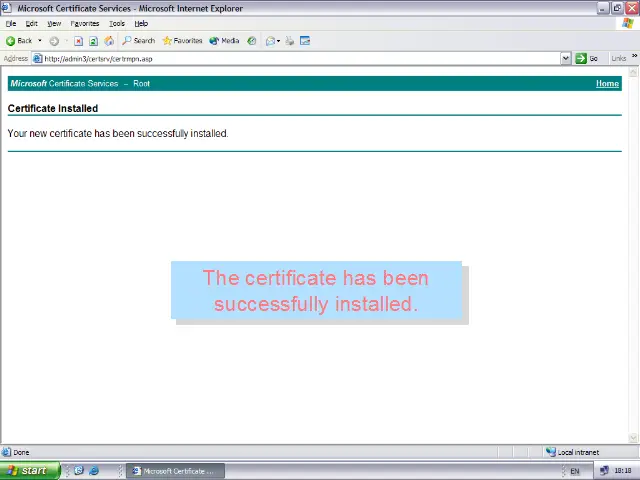This screenshot has width=640, height=480.
Task: Expand the address bar dropdown arrow
Action: [x=565, y=59]
